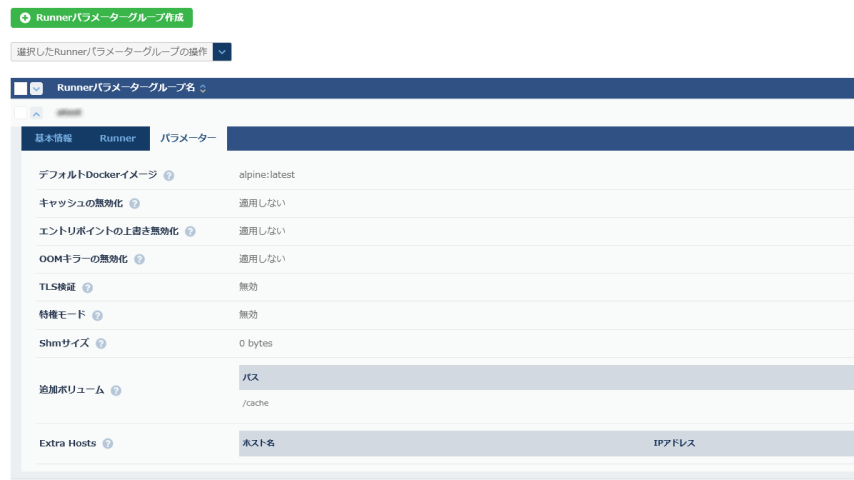Viewport: 854px width, 480px height.
Task: Switch to the 基本情報 tab
Action: 53,138
